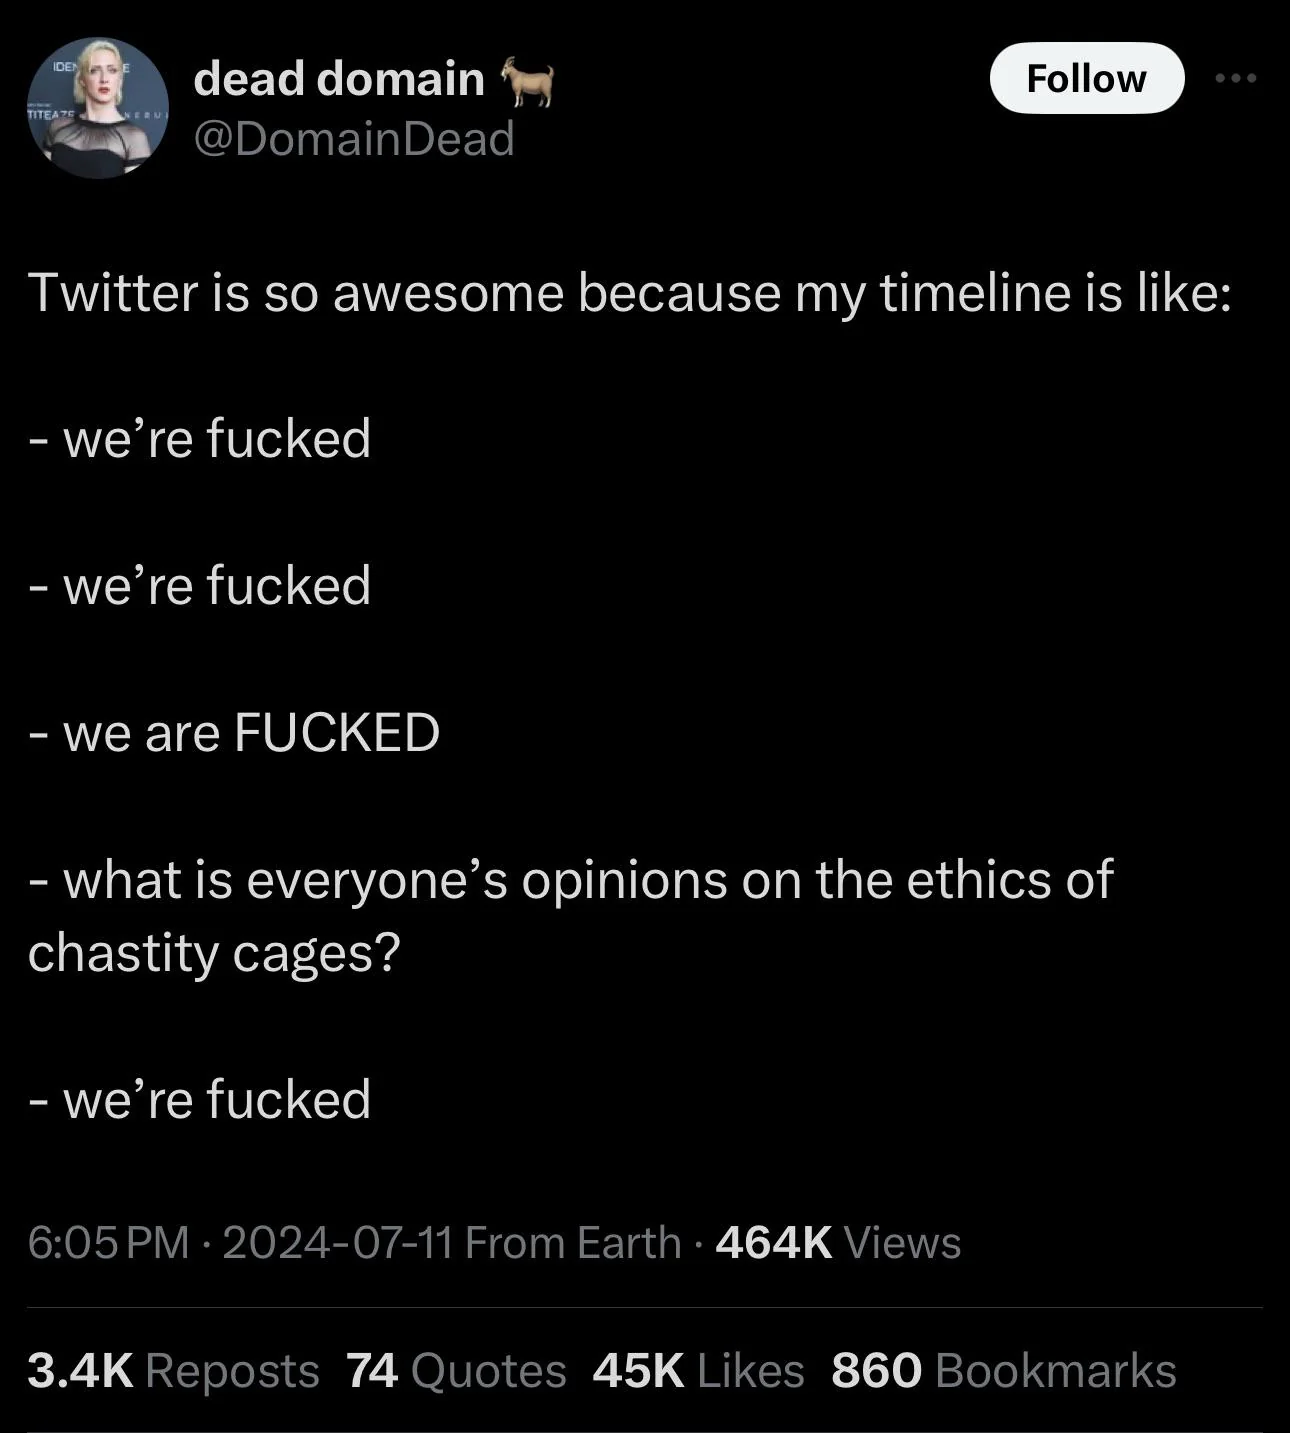Open the "dead domain" display name
The width and height of the screenshot is (1290, 1433).
(x=339, y=78)
